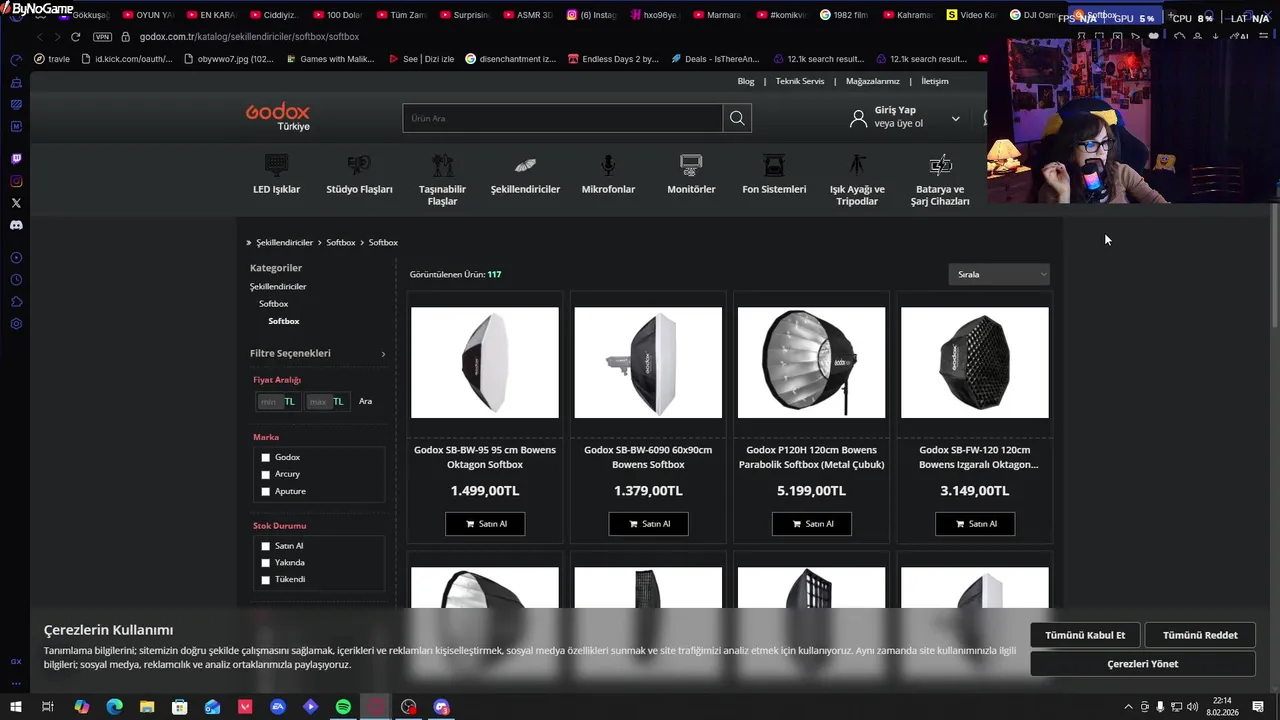
Task: Open X in the browser sidebar
Action: coord(16,203)
